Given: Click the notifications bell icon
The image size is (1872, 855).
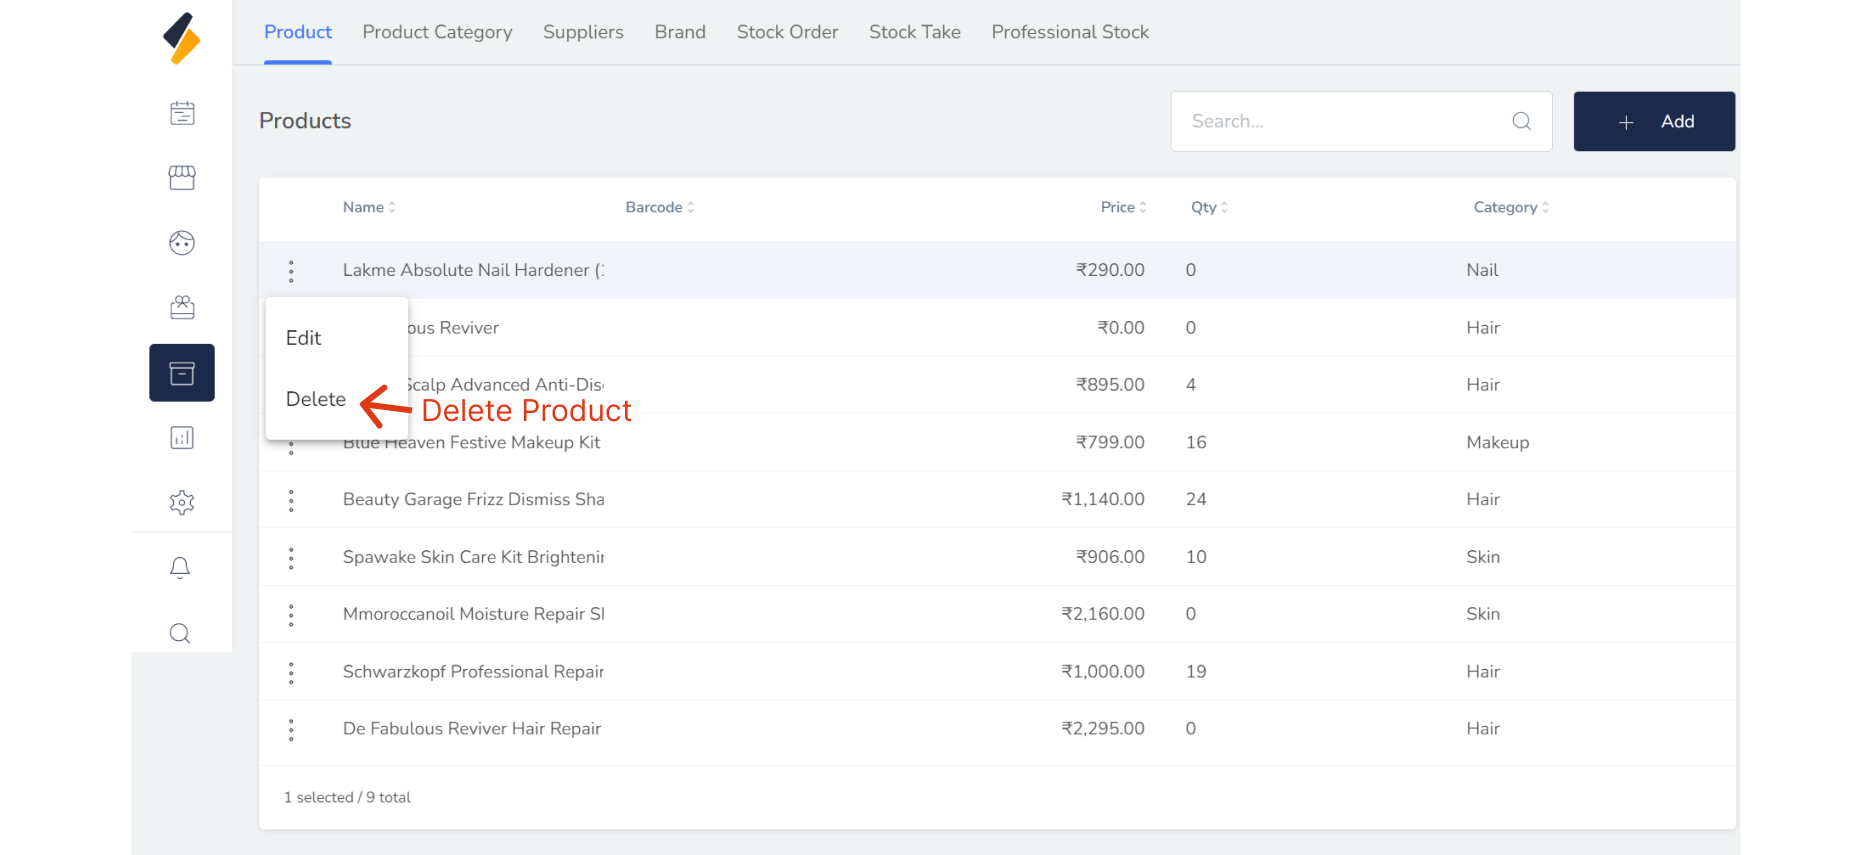Looking at the screenshot, I should click(x=180, y=568).
